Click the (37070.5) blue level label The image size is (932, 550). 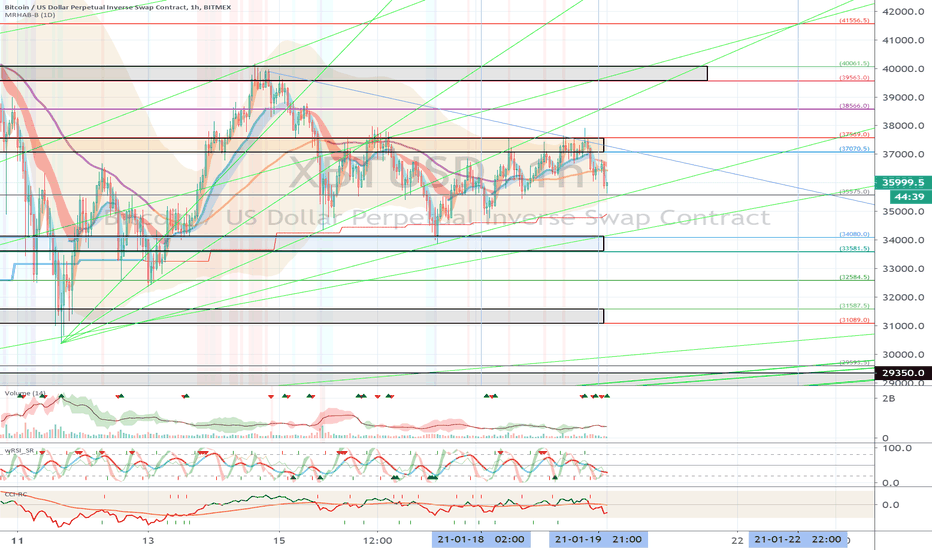tap(854, 149)
